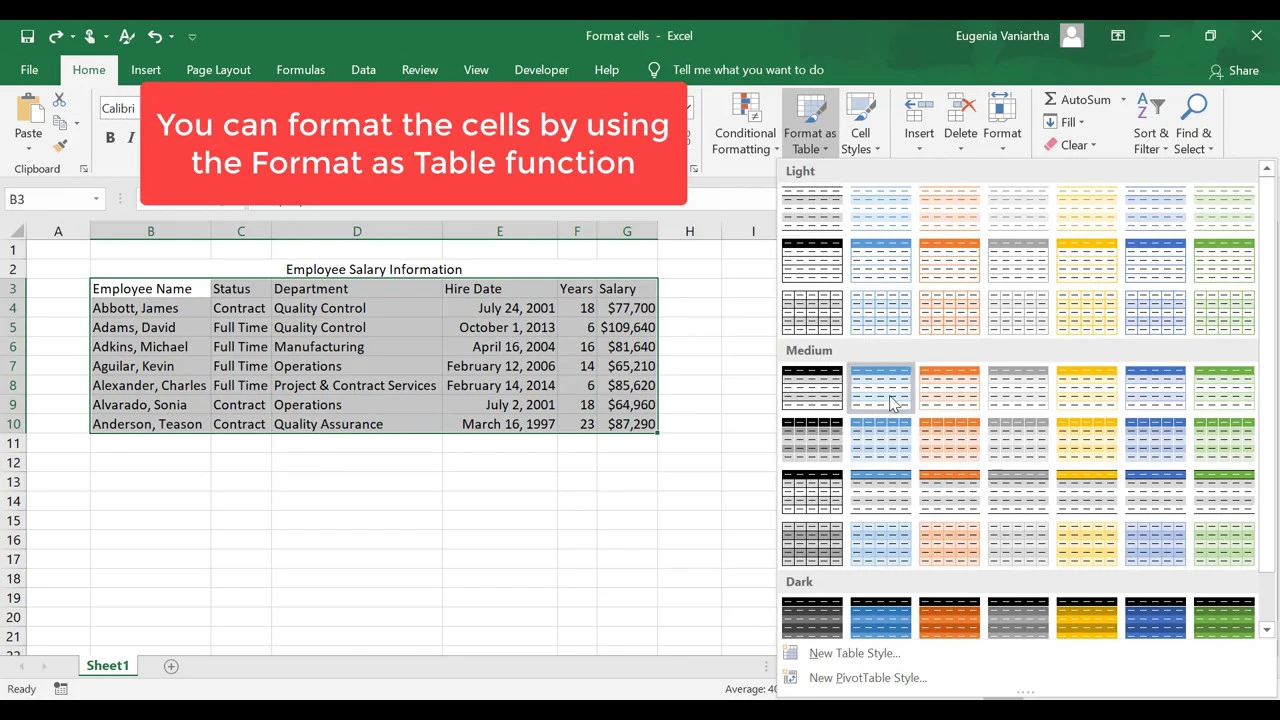This screenshot has width=1280, height=720.
Task: Open Clipboard group dialog launcher
Action: click(x=83, y=169)
